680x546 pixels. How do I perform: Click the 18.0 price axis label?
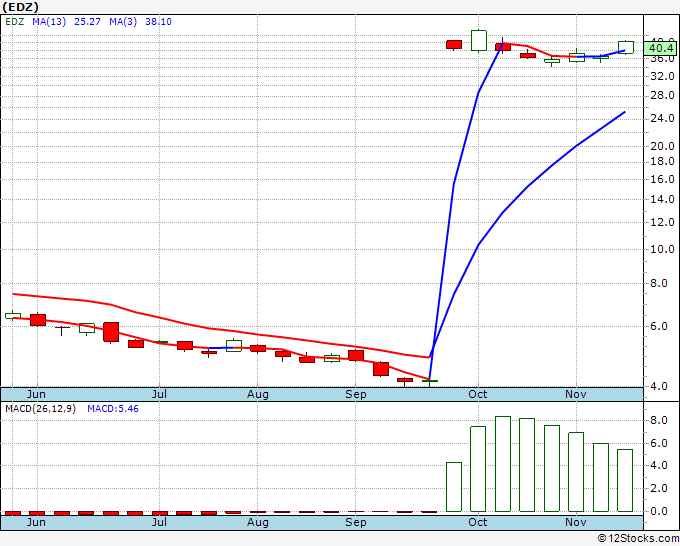tap(662, 162)
